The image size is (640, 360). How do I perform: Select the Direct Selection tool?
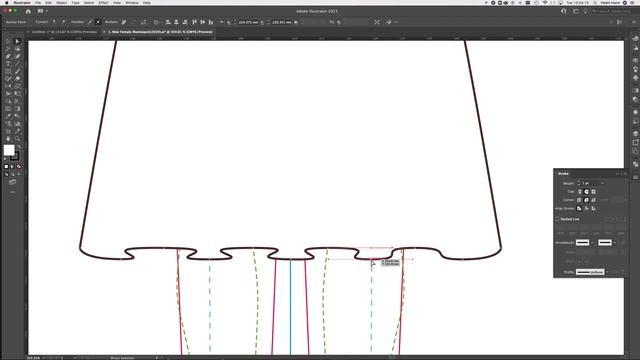pyautogui.click(x=17, y=41)
